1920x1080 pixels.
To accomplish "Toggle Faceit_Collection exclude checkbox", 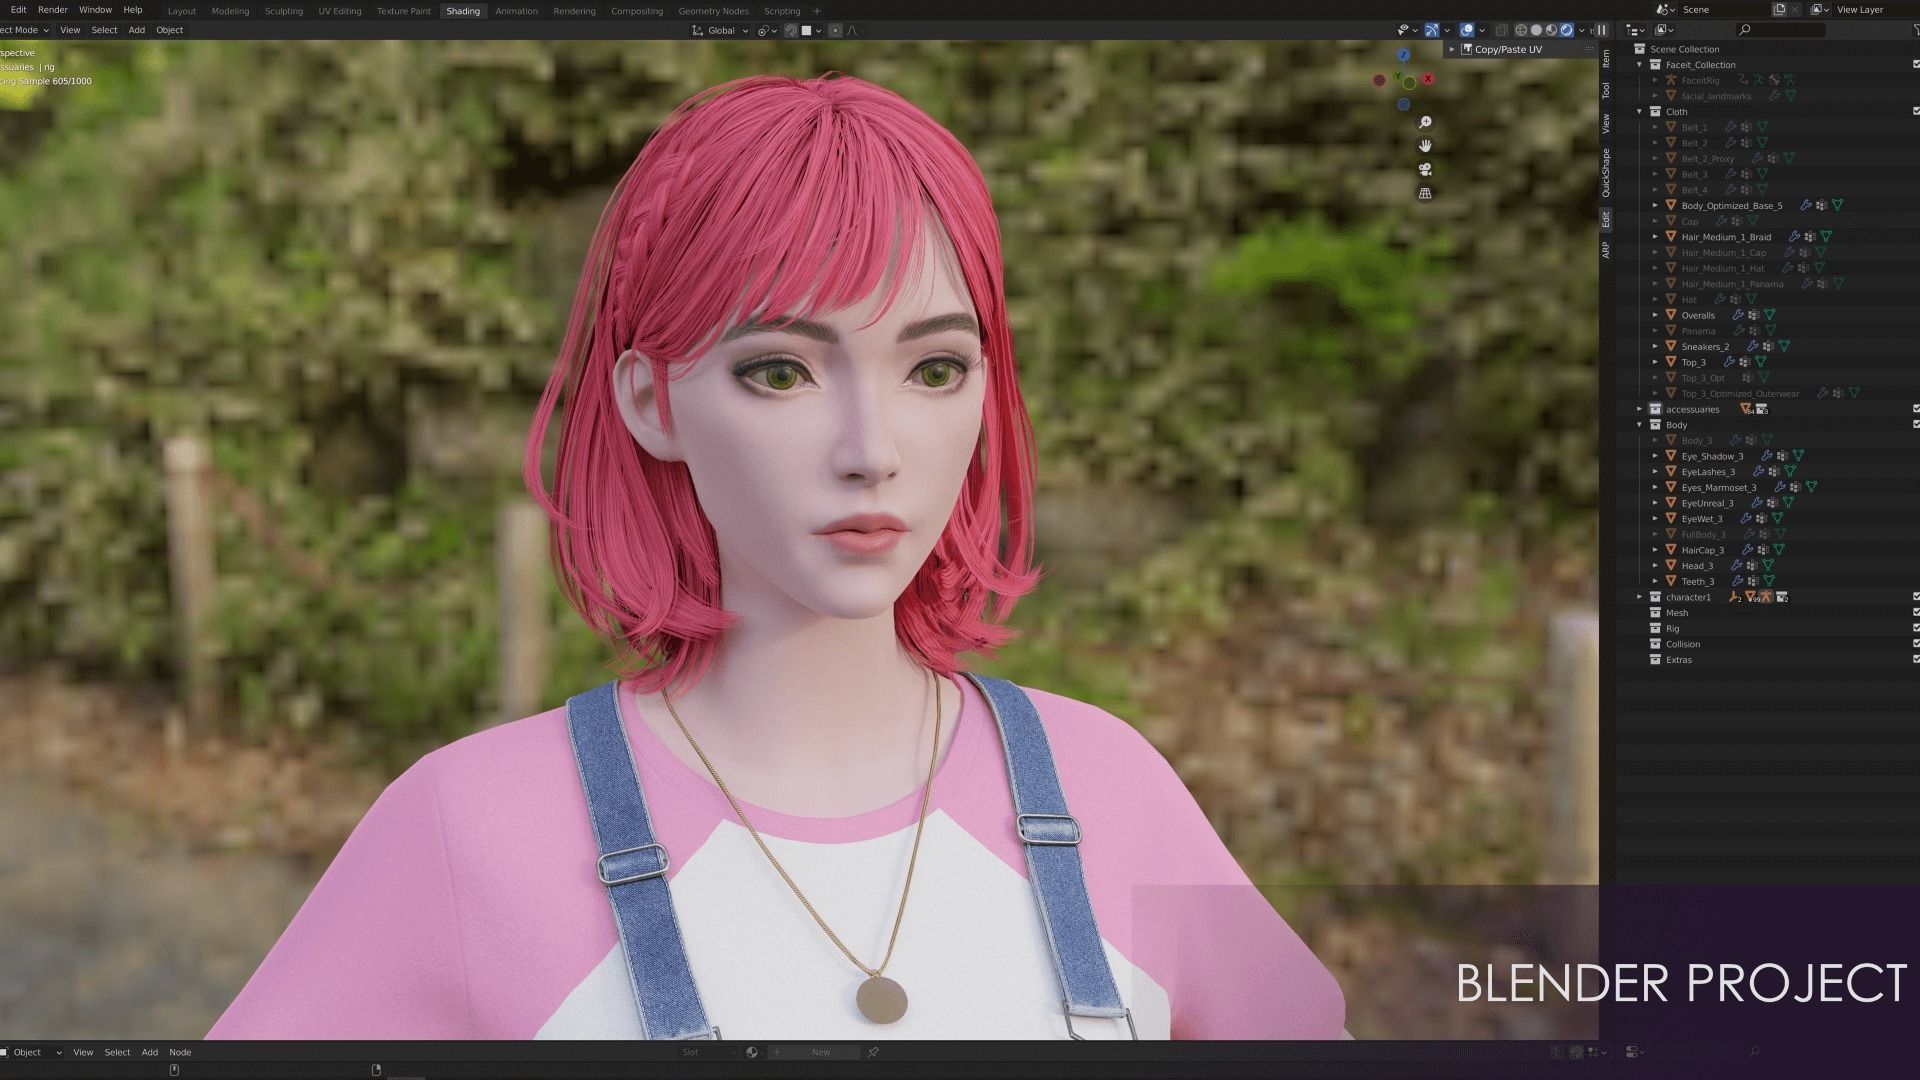I will [1916, 65].
